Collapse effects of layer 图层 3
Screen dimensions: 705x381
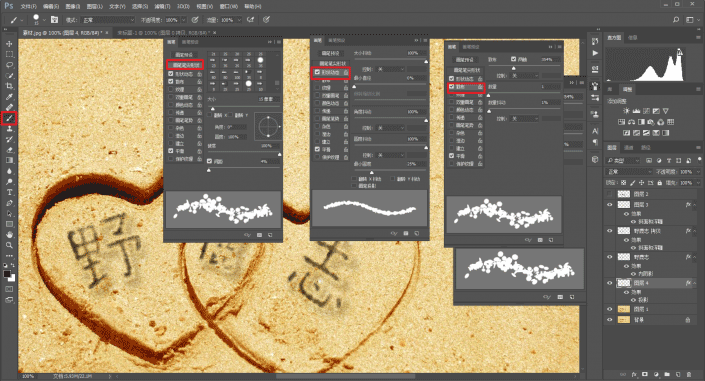(695, 205)
